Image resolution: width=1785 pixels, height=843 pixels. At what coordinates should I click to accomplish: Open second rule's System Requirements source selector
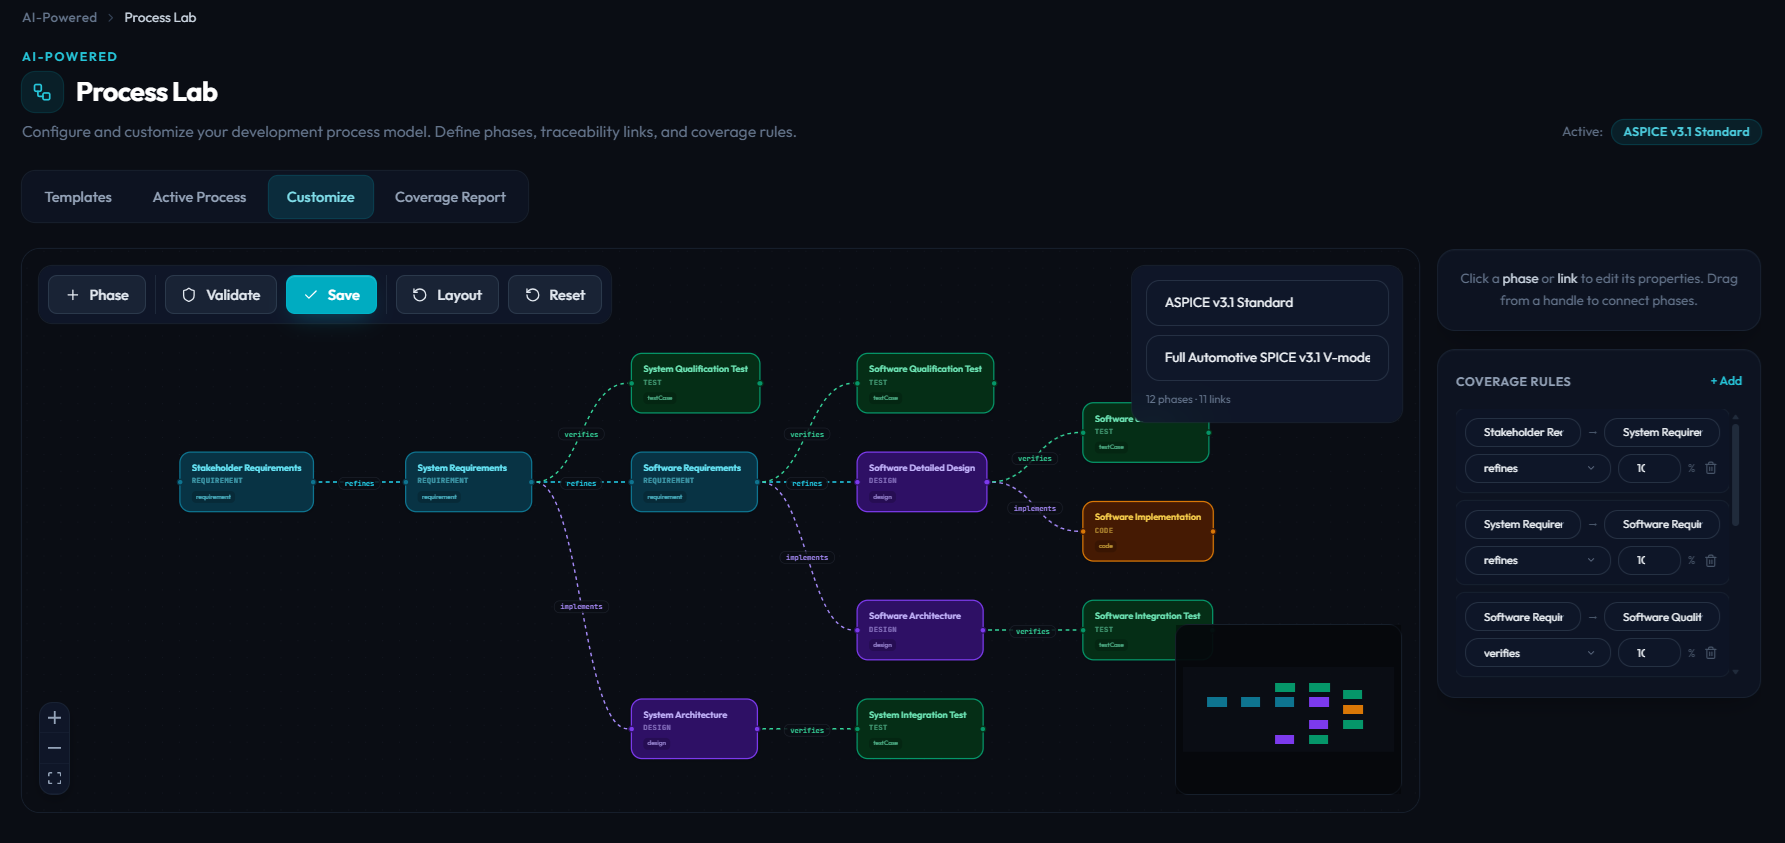pyautogui.click(x=1523, y=524)
